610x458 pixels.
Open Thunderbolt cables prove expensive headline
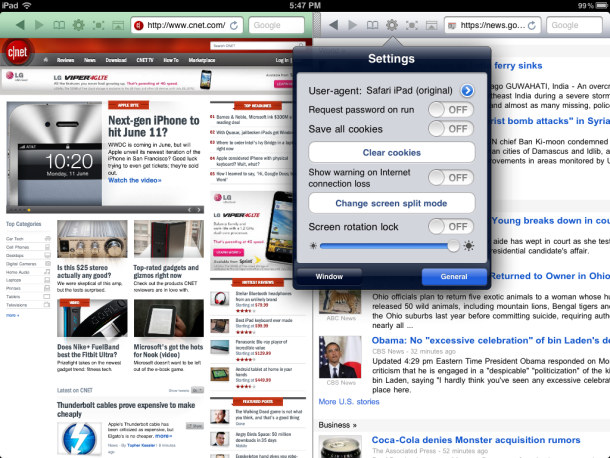click(x=126, y=409)
